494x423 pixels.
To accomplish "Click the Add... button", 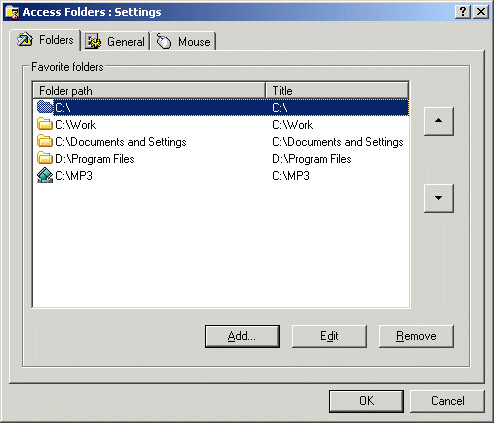I will click(x=242, y=336).
